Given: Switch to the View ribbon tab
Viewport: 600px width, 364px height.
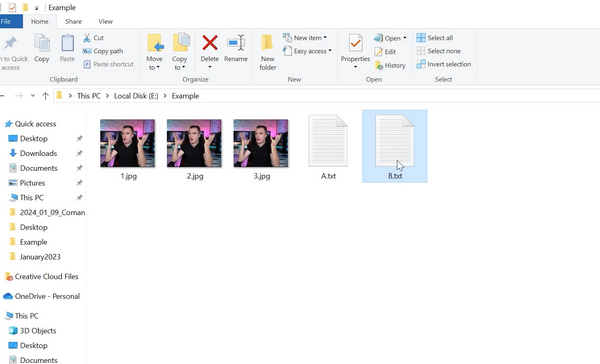Looking at the screenshot, I should click(106, 21).
